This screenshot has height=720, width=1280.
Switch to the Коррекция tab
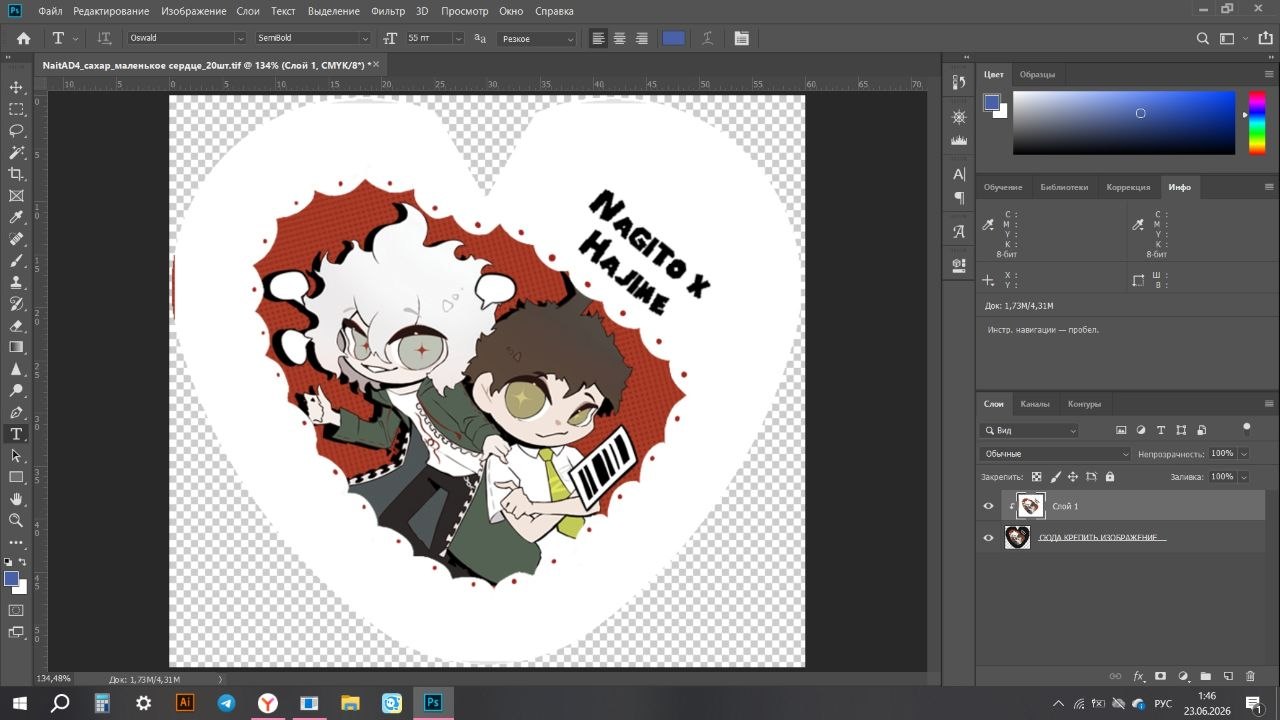[x=1130, y=187]
